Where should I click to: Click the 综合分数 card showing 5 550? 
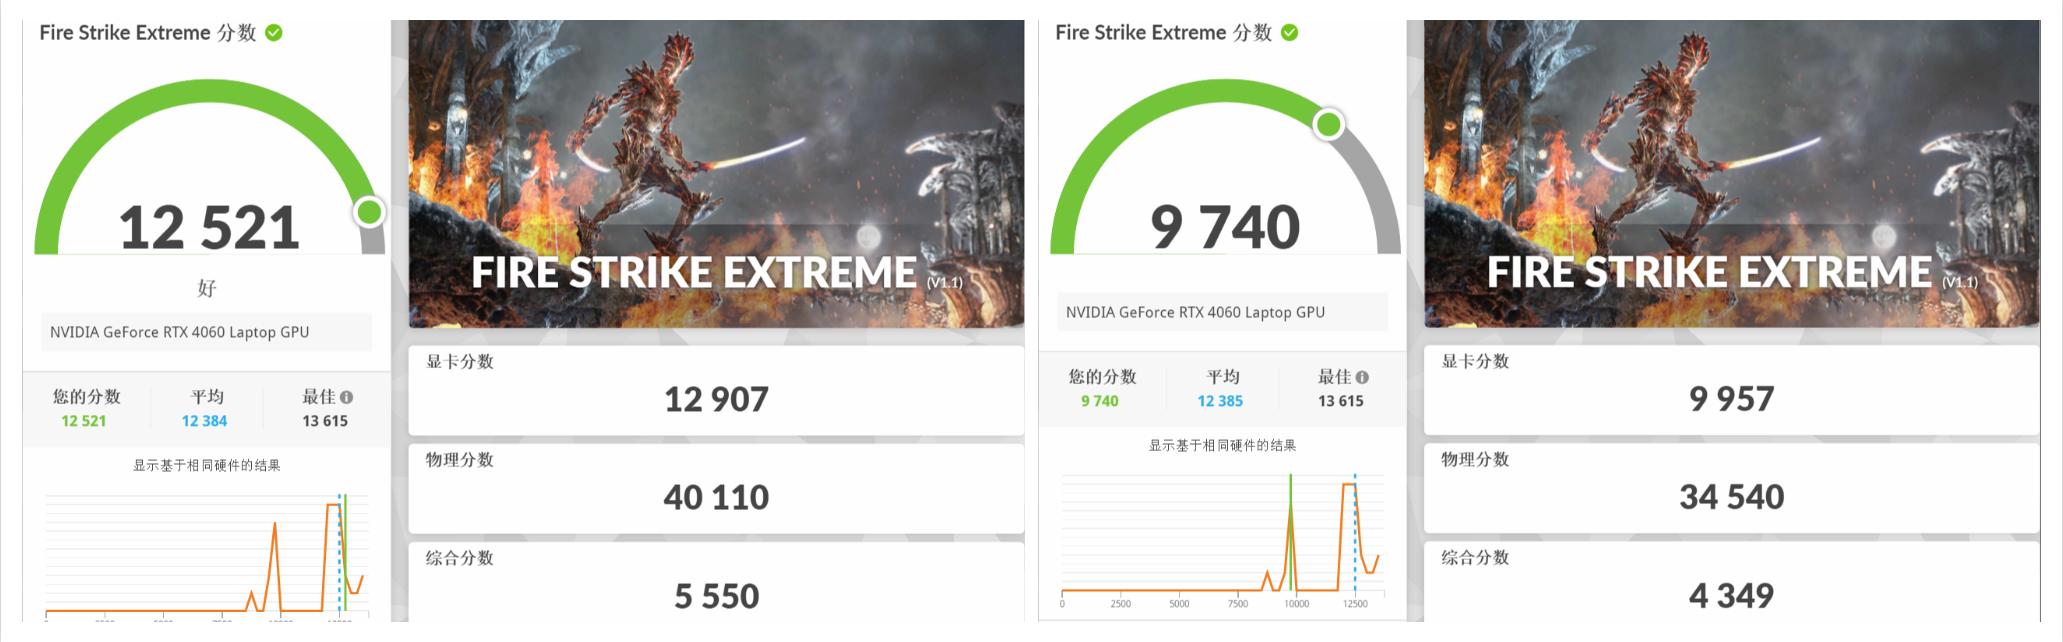click(x=716, y=585)
